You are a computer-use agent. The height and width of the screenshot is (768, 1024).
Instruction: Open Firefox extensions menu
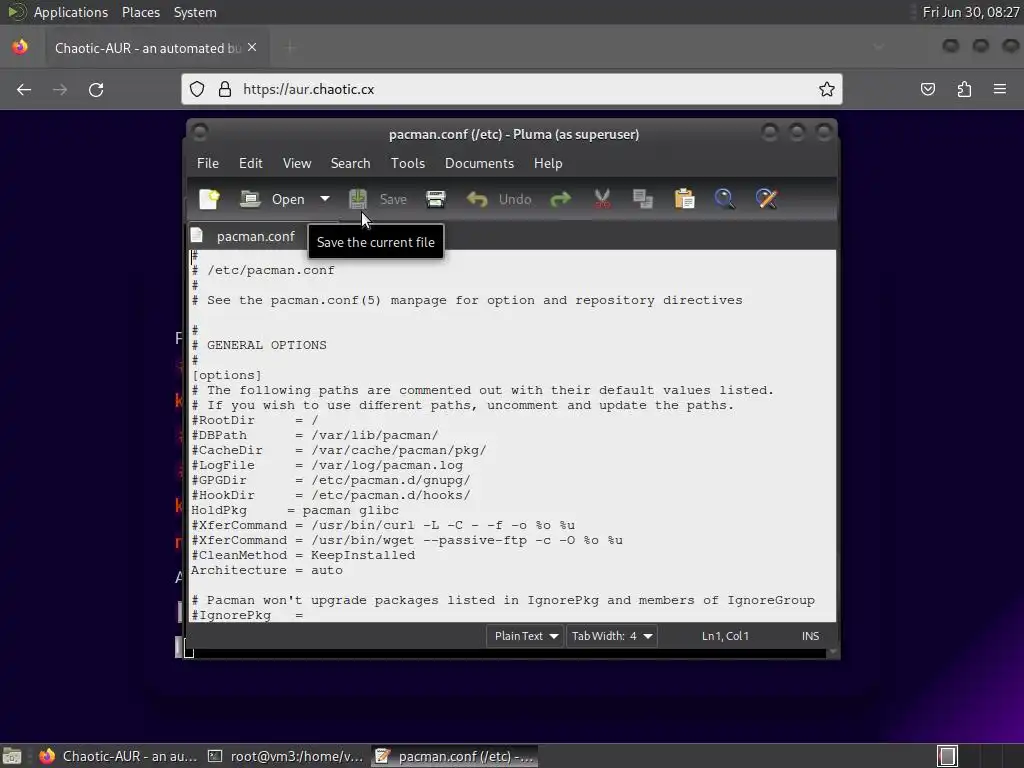[x=964, y=89]
